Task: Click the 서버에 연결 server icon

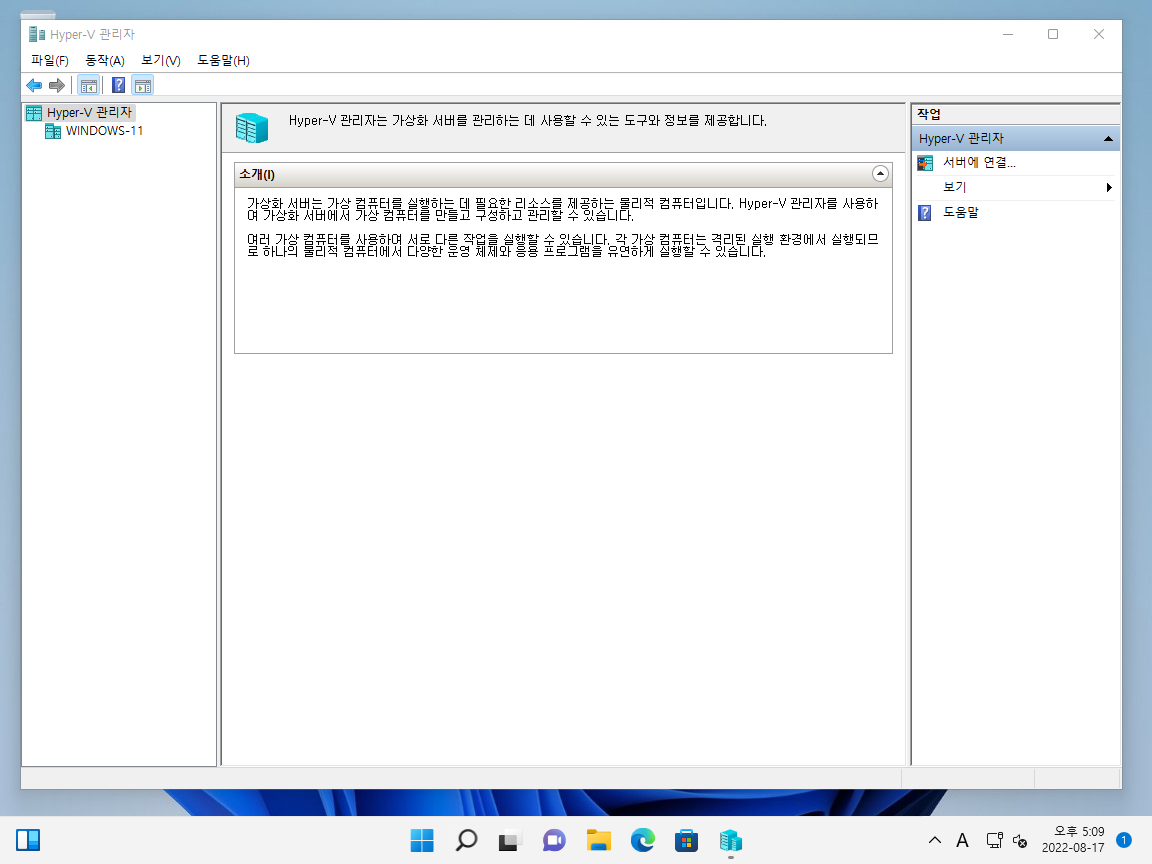Action: 925,163
